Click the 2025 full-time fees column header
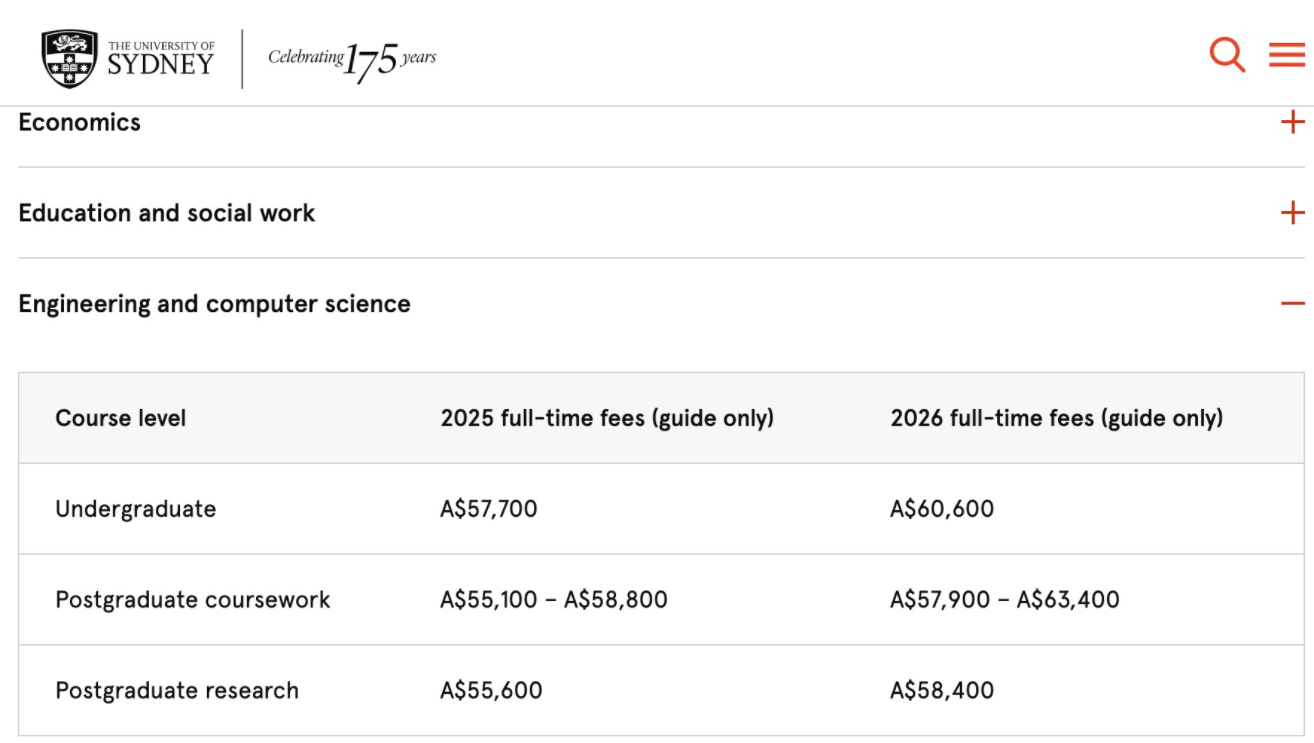This screenshot has width=1314, height=743. [607, 418]
